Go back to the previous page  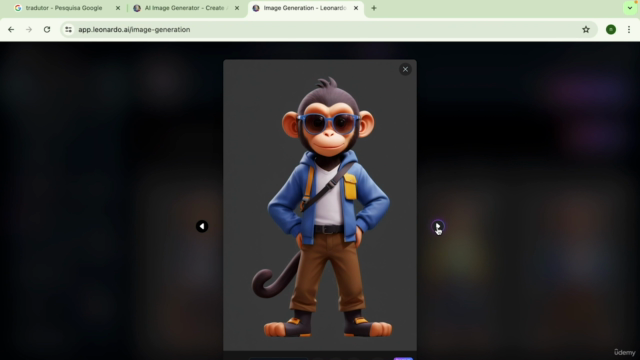click(11, 29)
